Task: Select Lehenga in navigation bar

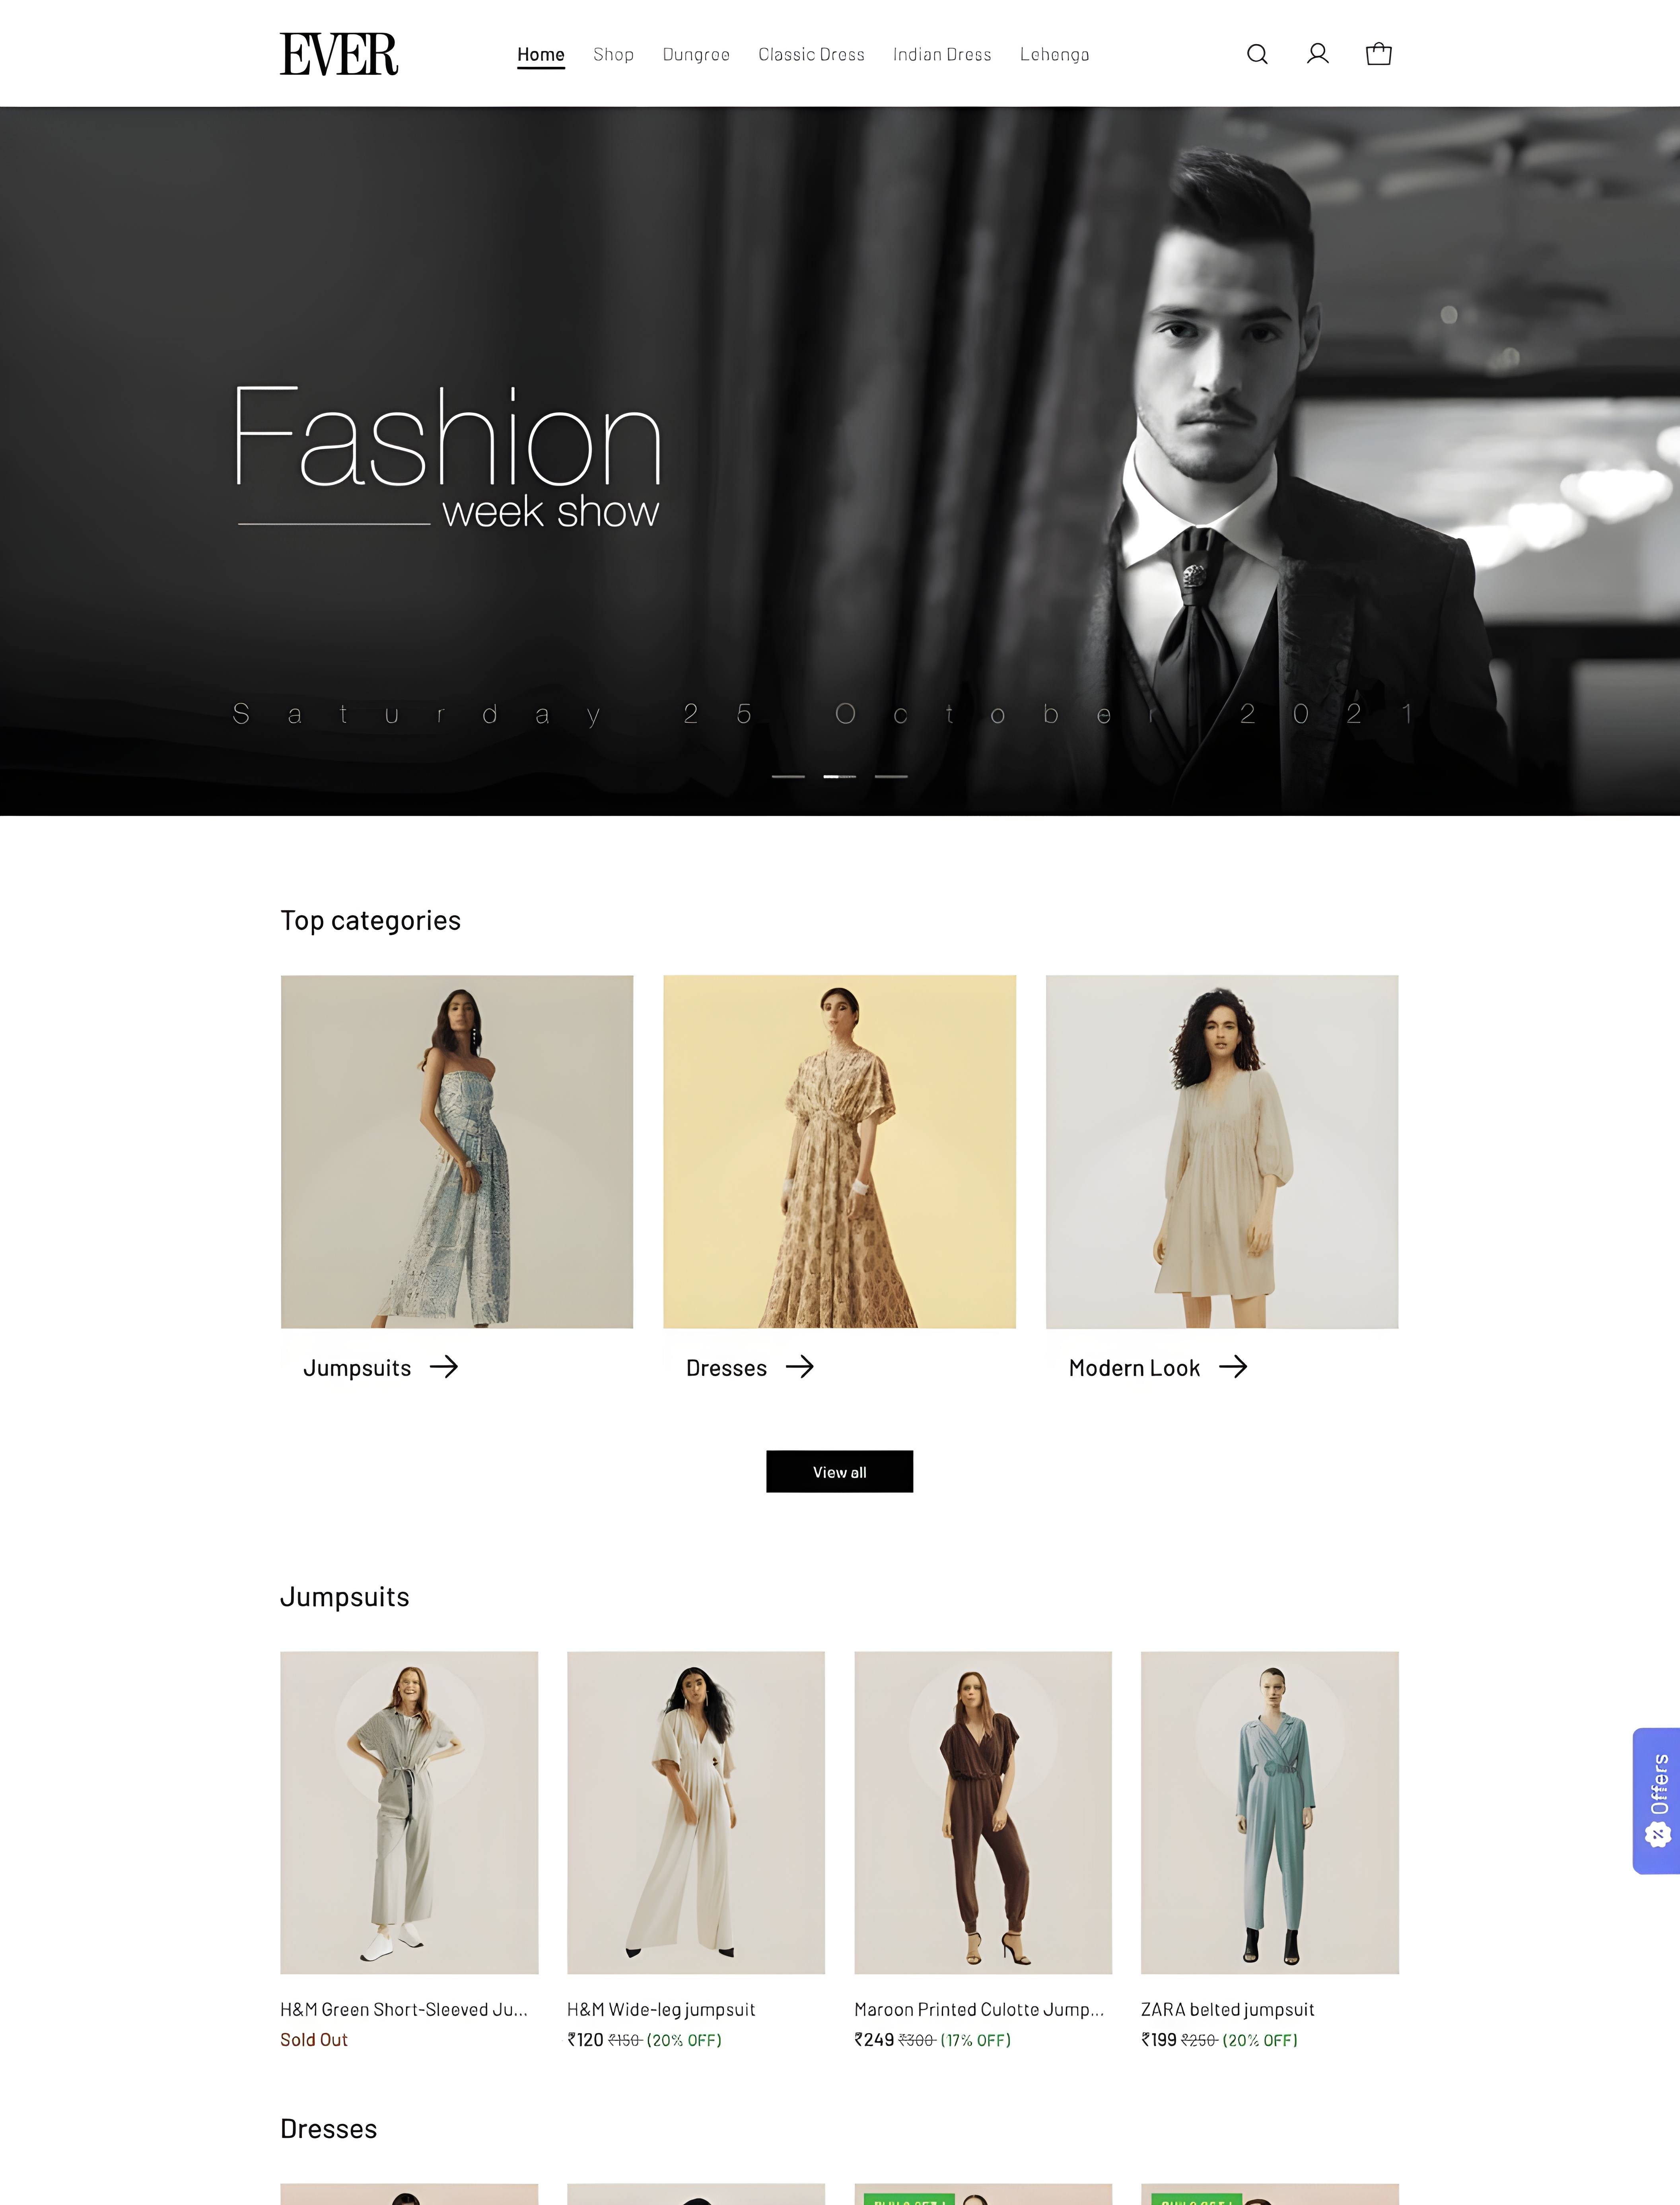Action: point(1054,55)
